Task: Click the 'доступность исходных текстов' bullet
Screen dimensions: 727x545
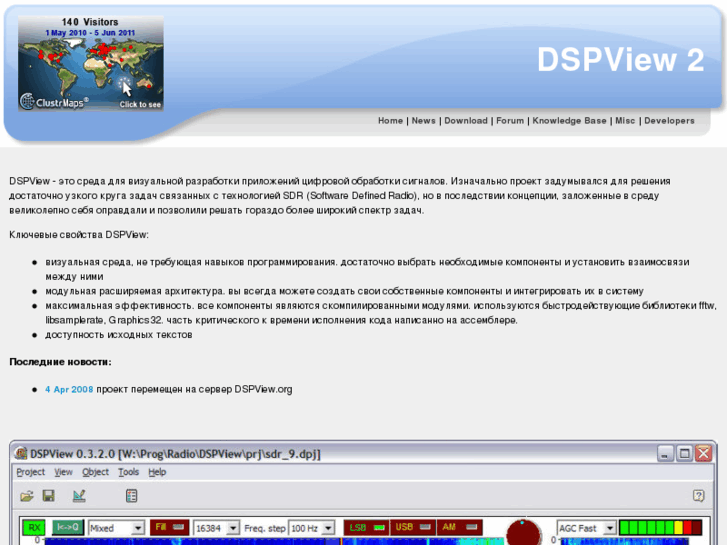Action: pyautogui.click(x=119, y=334)
